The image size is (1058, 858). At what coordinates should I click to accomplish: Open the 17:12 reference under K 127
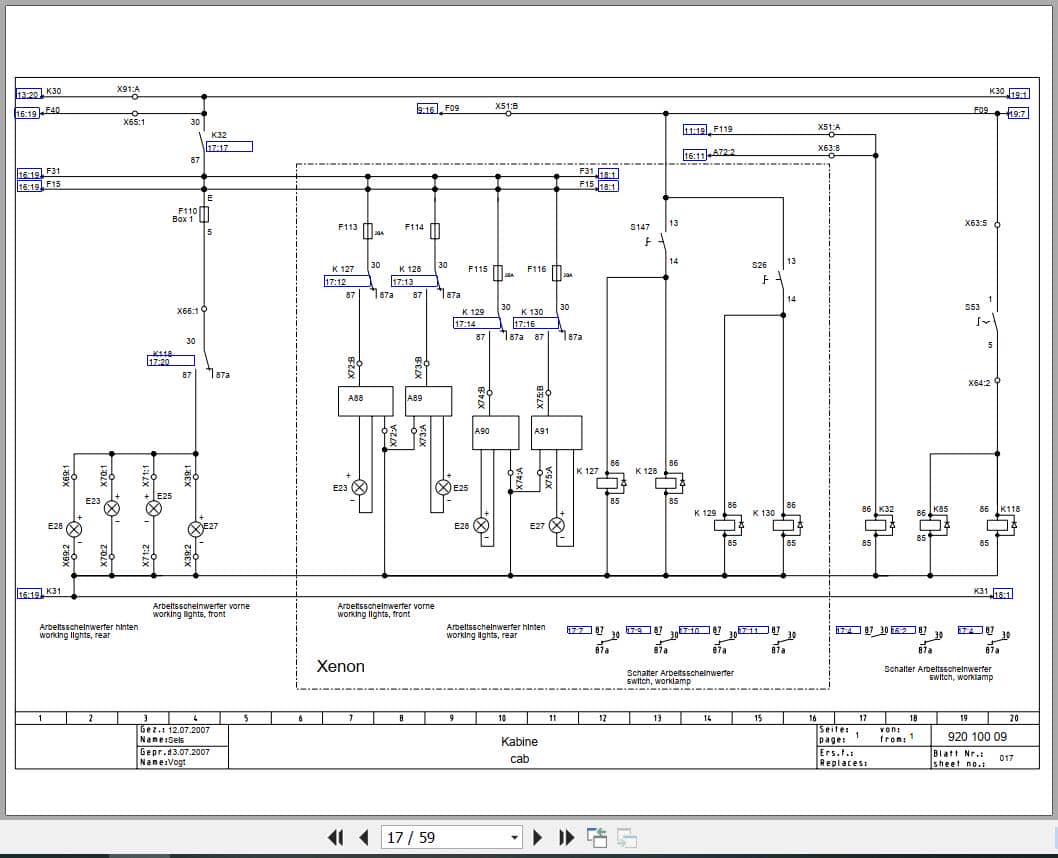point(347,282)
